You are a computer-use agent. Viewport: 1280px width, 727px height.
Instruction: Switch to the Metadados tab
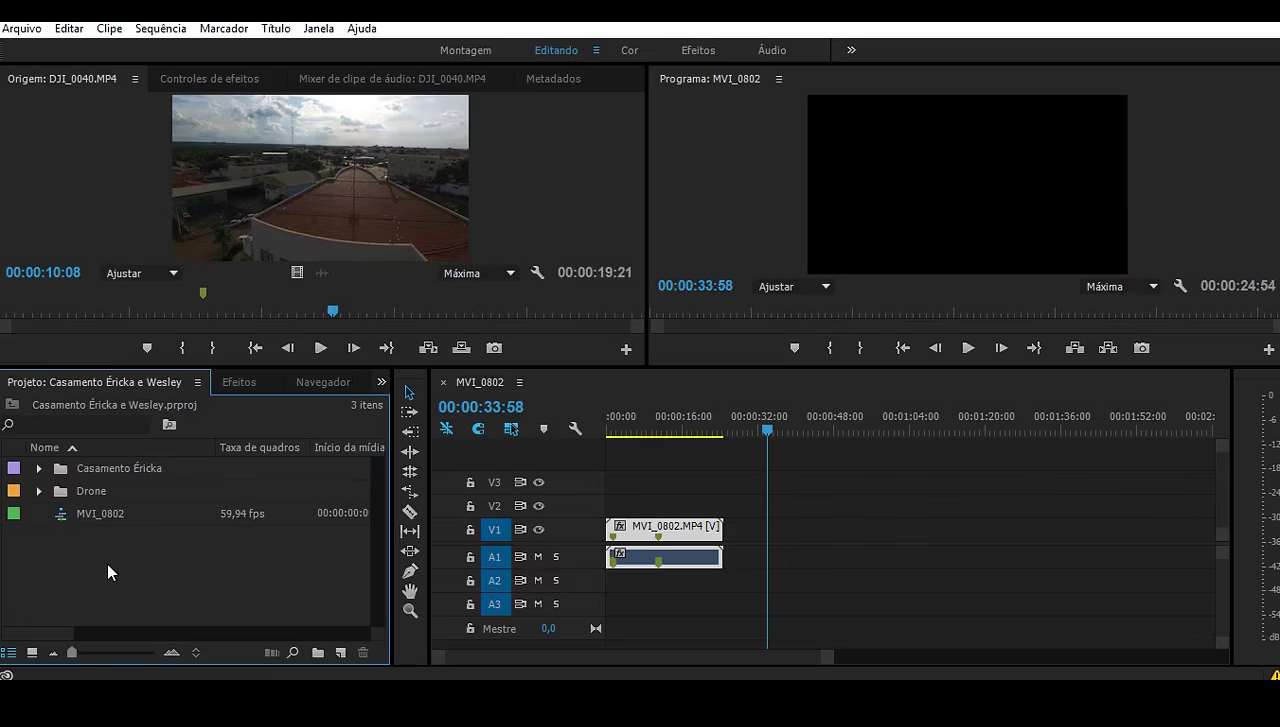pyautogui.click(x=553, y=79)
